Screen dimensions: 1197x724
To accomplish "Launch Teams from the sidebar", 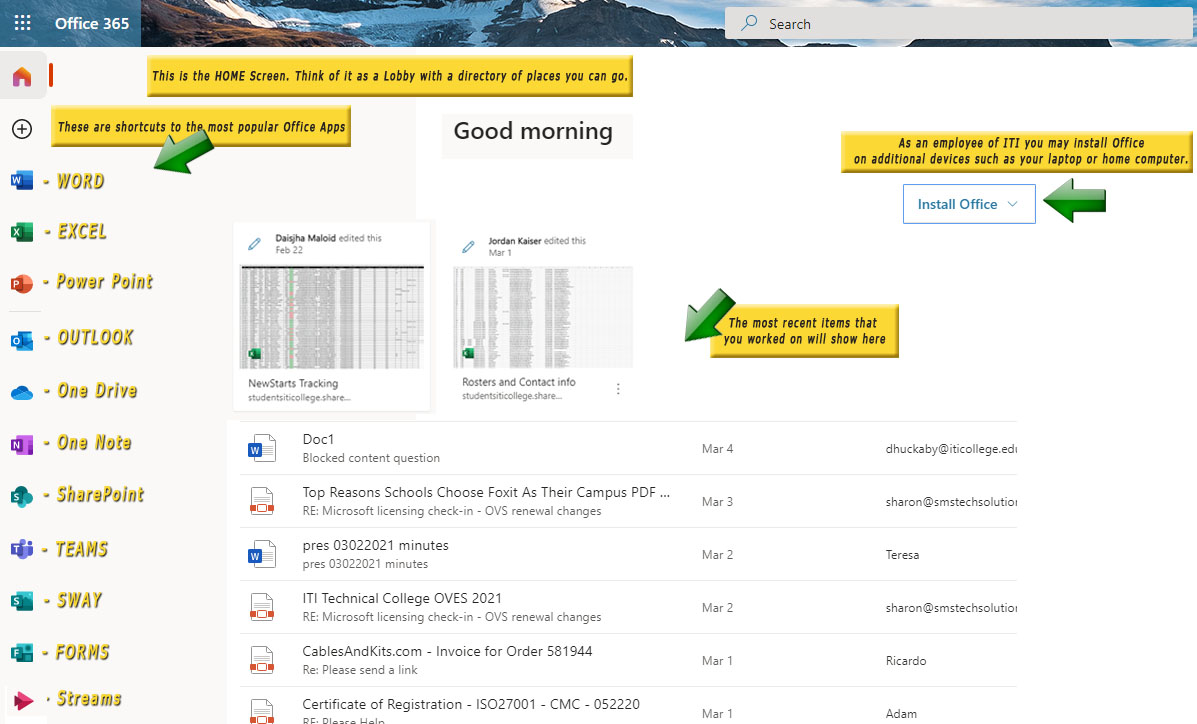I will click(x=22, y=549).
